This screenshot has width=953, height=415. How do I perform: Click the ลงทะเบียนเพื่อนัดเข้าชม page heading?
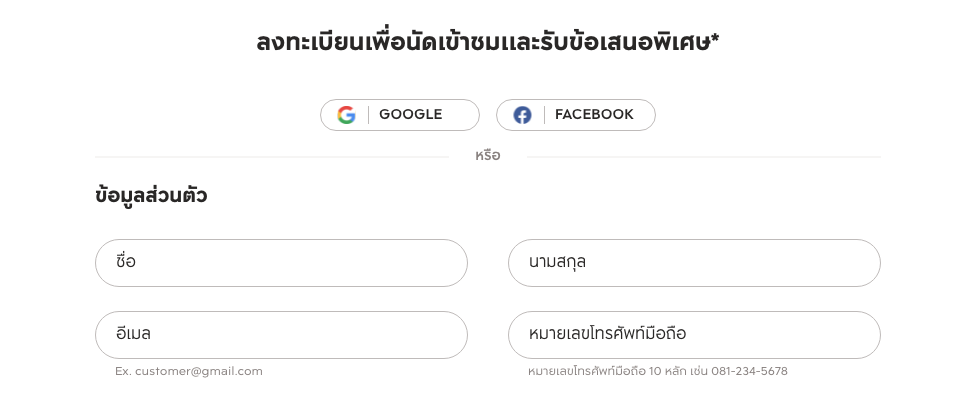[x=482, y=43]
